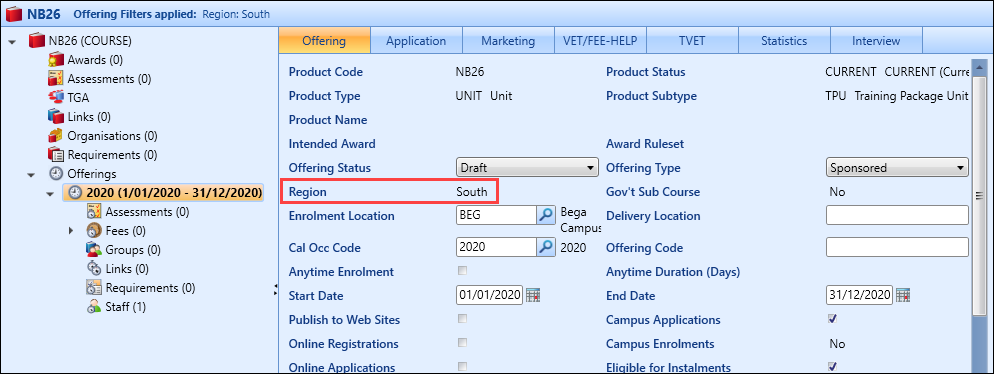The width and height of the screenshot is (994, 374).
Task: Open the VET/FEE-HELP tab
Action: [x=600, y=41]
